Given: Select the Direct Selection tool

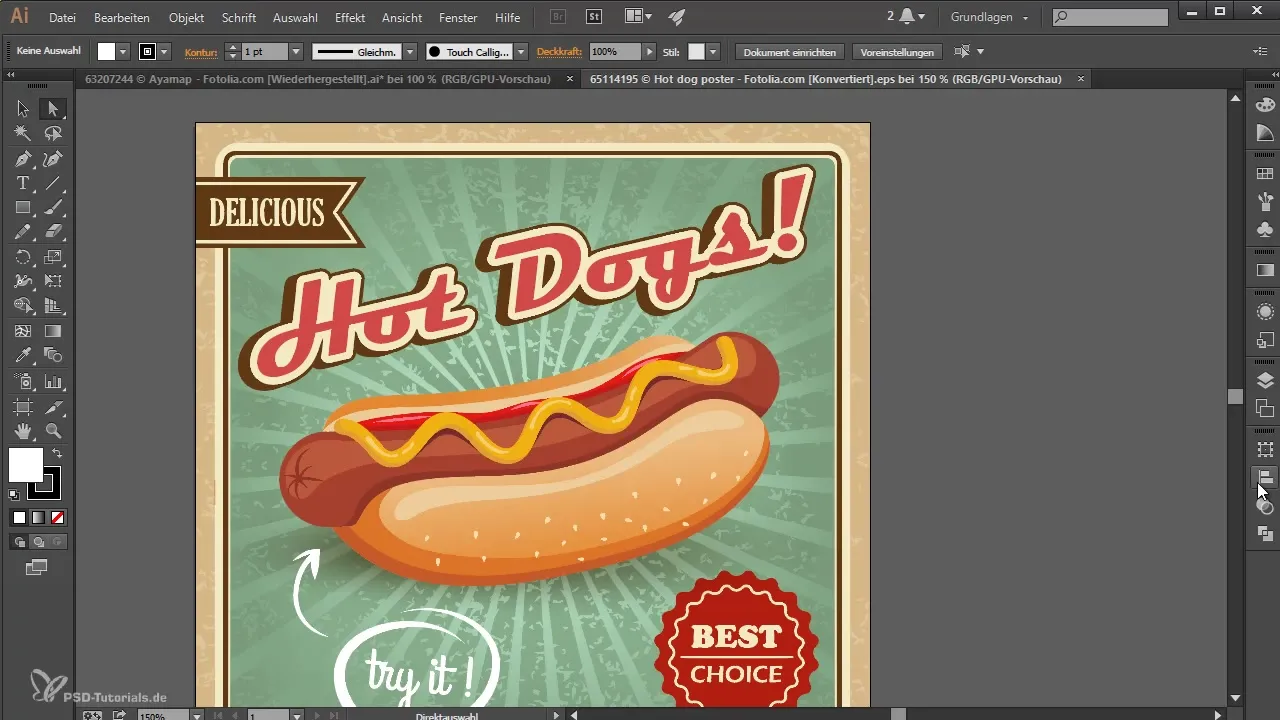Looking at the screenshot, I should (53, 109).
